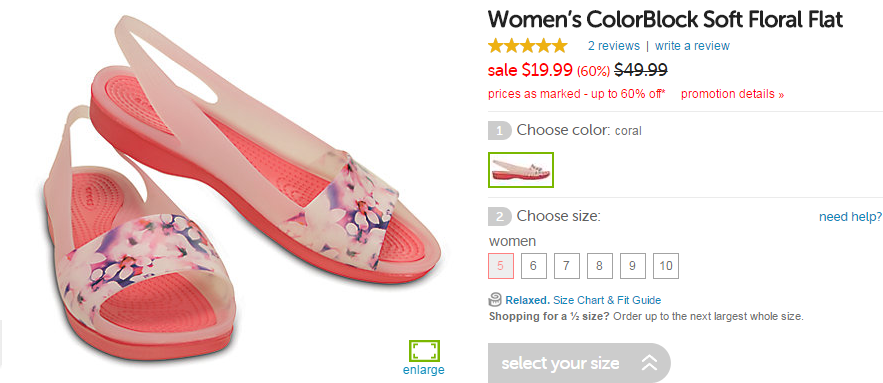
Task: Click the green enlarge image icon
Action: coord(424,351)
